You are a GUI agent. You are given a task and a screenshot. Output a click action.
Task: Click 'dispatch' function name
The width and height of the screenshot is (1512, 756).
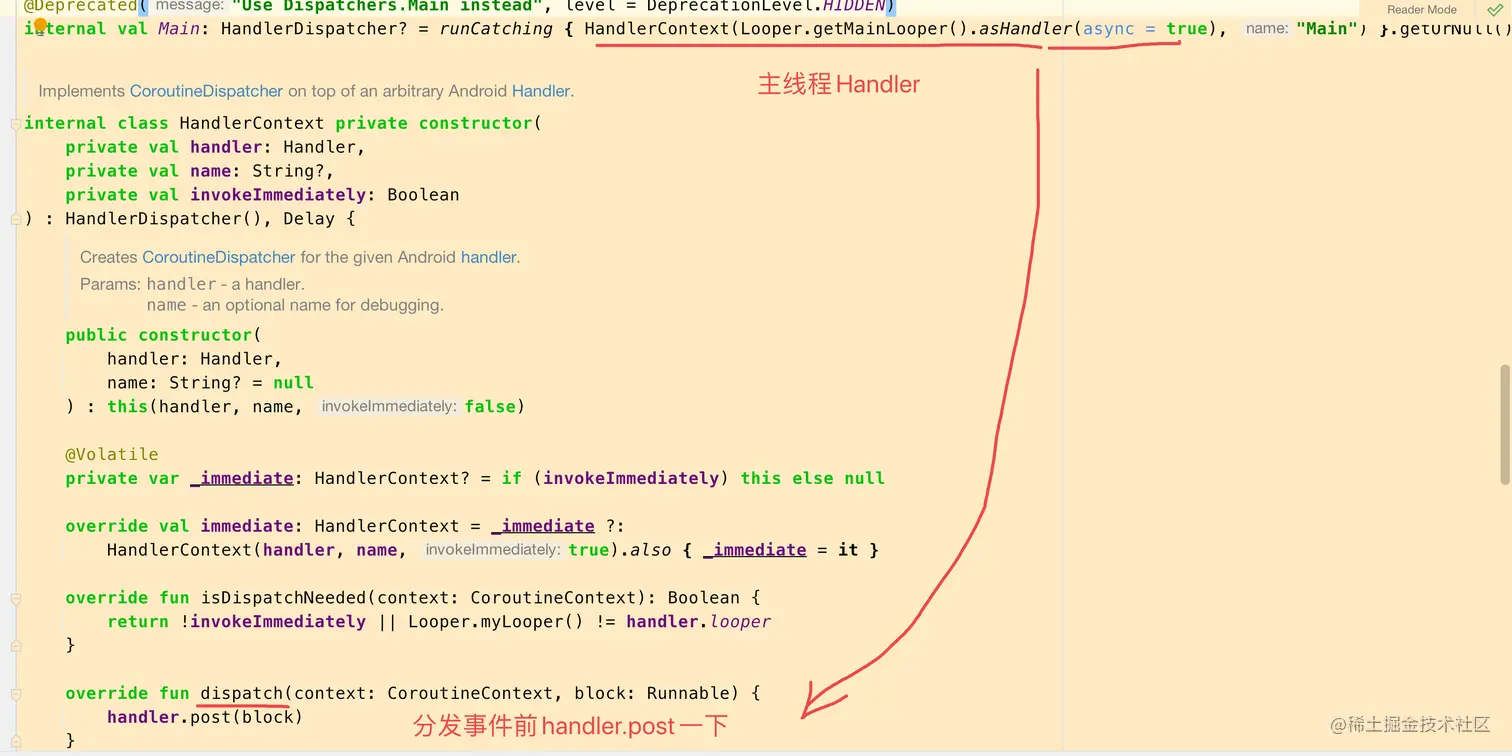[242, 694]
